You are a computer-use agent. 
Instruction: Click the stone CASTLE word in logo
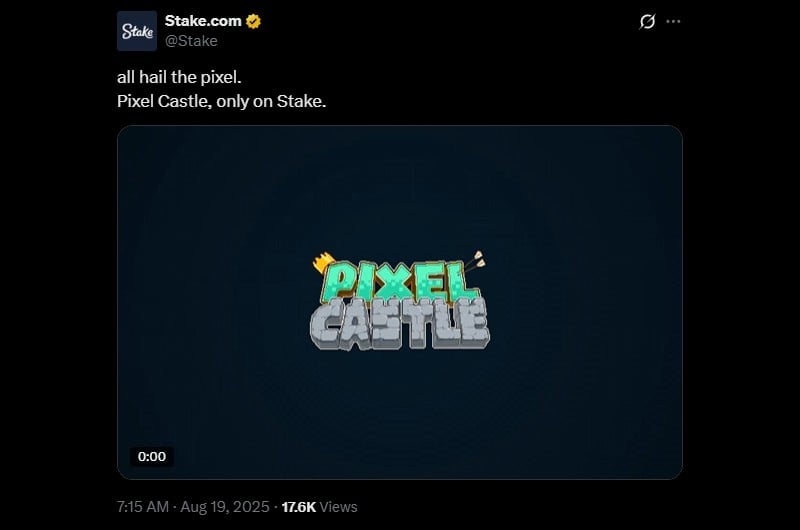tap(400, 324)
